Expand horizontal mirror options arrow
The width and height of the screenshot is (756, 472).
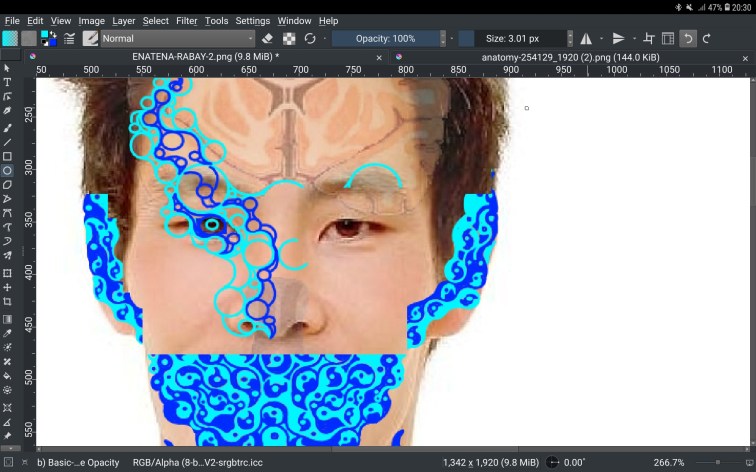click(x=601, y=39)
